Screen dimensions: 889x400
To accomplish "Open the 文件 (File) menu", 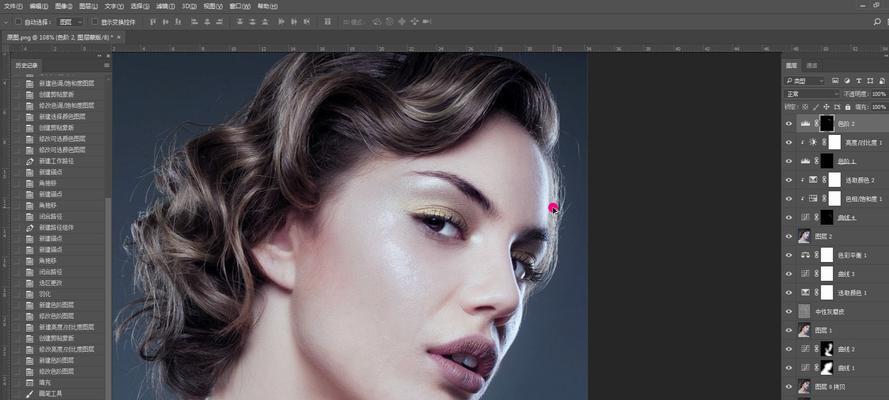I will pyautogui.click(x=14, y=6).
